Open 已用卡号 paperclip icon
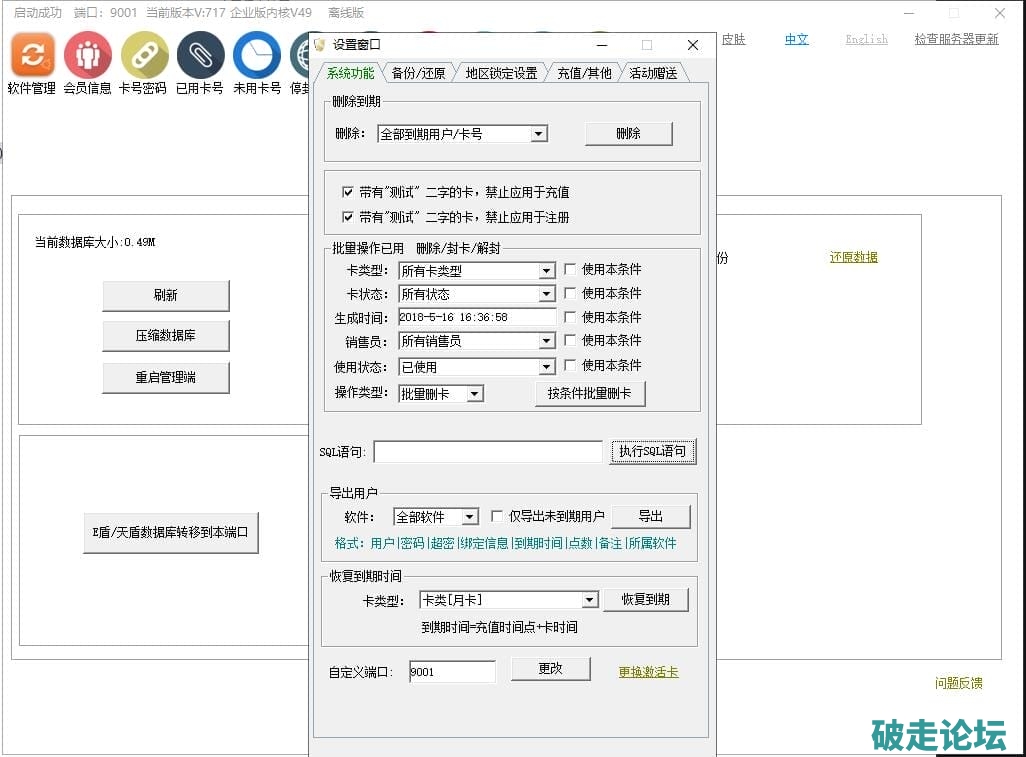Viewport: 1026px width, 757px height. (x=200, y=55)
